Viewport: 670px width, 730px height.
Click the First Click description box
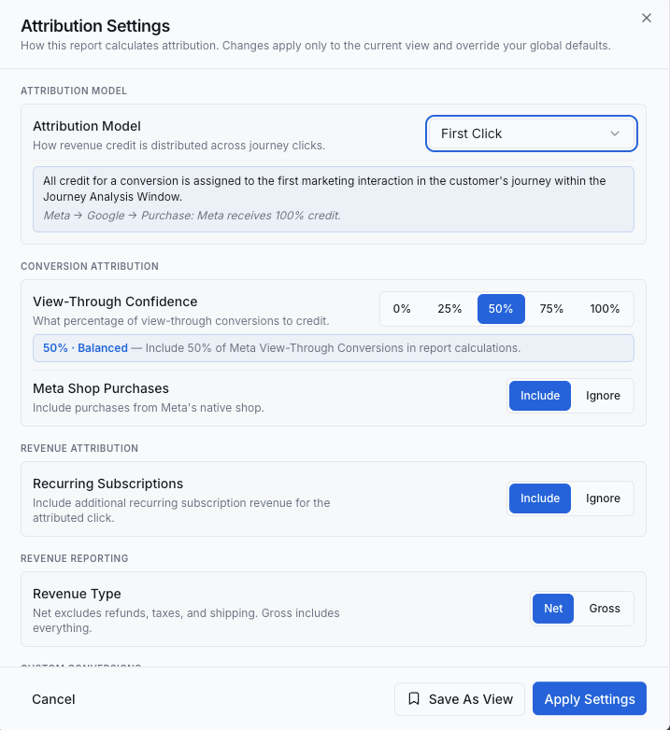coord(333,199)
